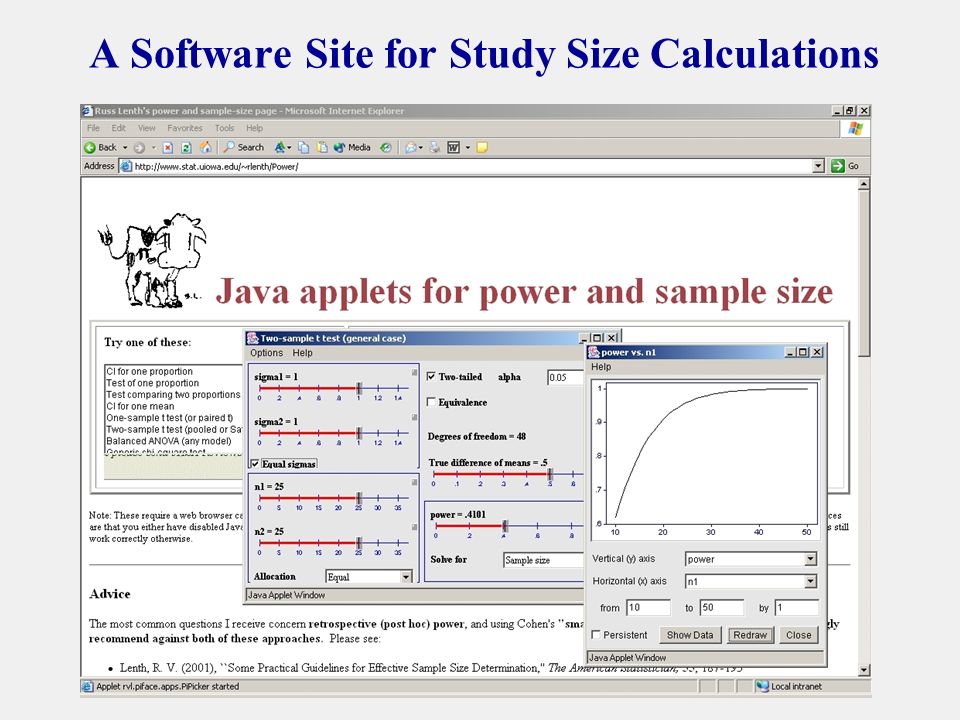This screenshot has height=720, width=960.
Task: Open the Back button history dropdown arrow
Action: 125,148
